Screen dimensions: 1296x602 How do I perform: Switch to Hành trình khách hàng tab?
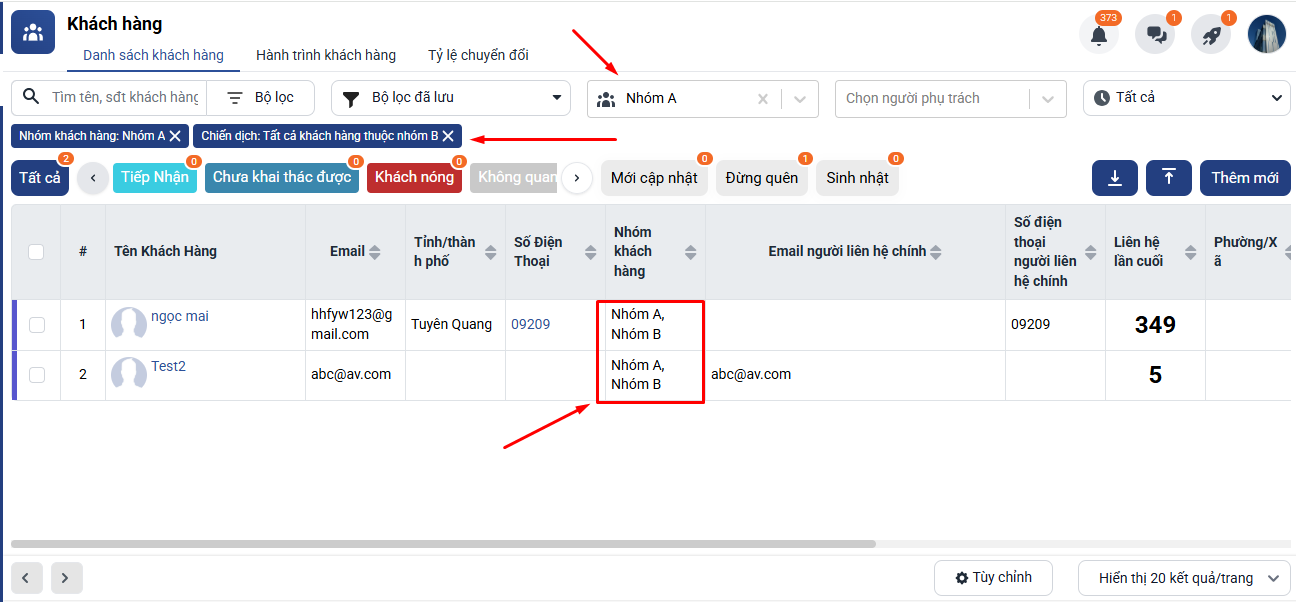(326, 55)
